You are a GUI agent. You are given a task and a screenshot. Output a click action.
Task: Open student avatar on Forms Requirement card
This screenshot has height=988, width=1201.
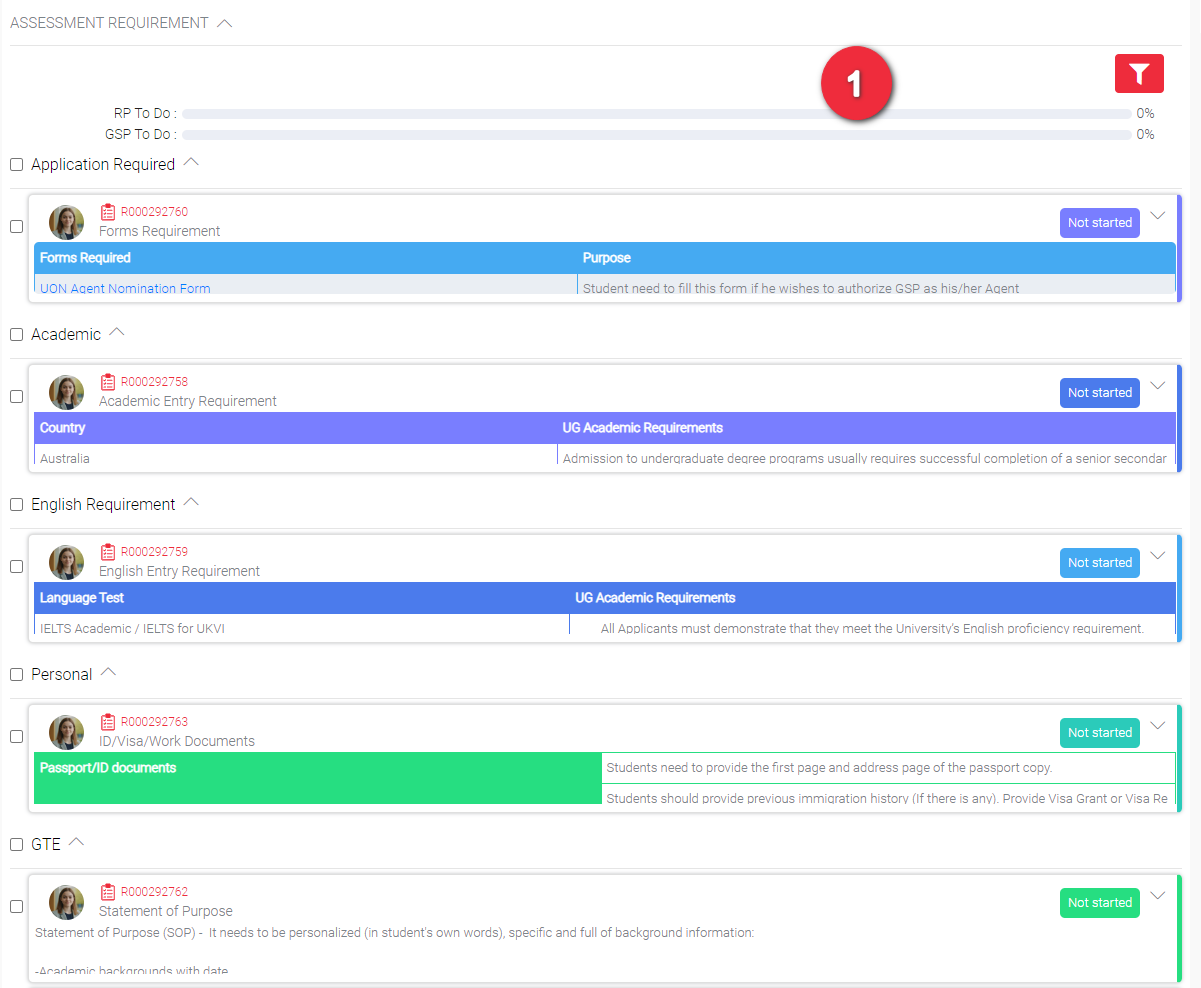click(x=67, y=223)
